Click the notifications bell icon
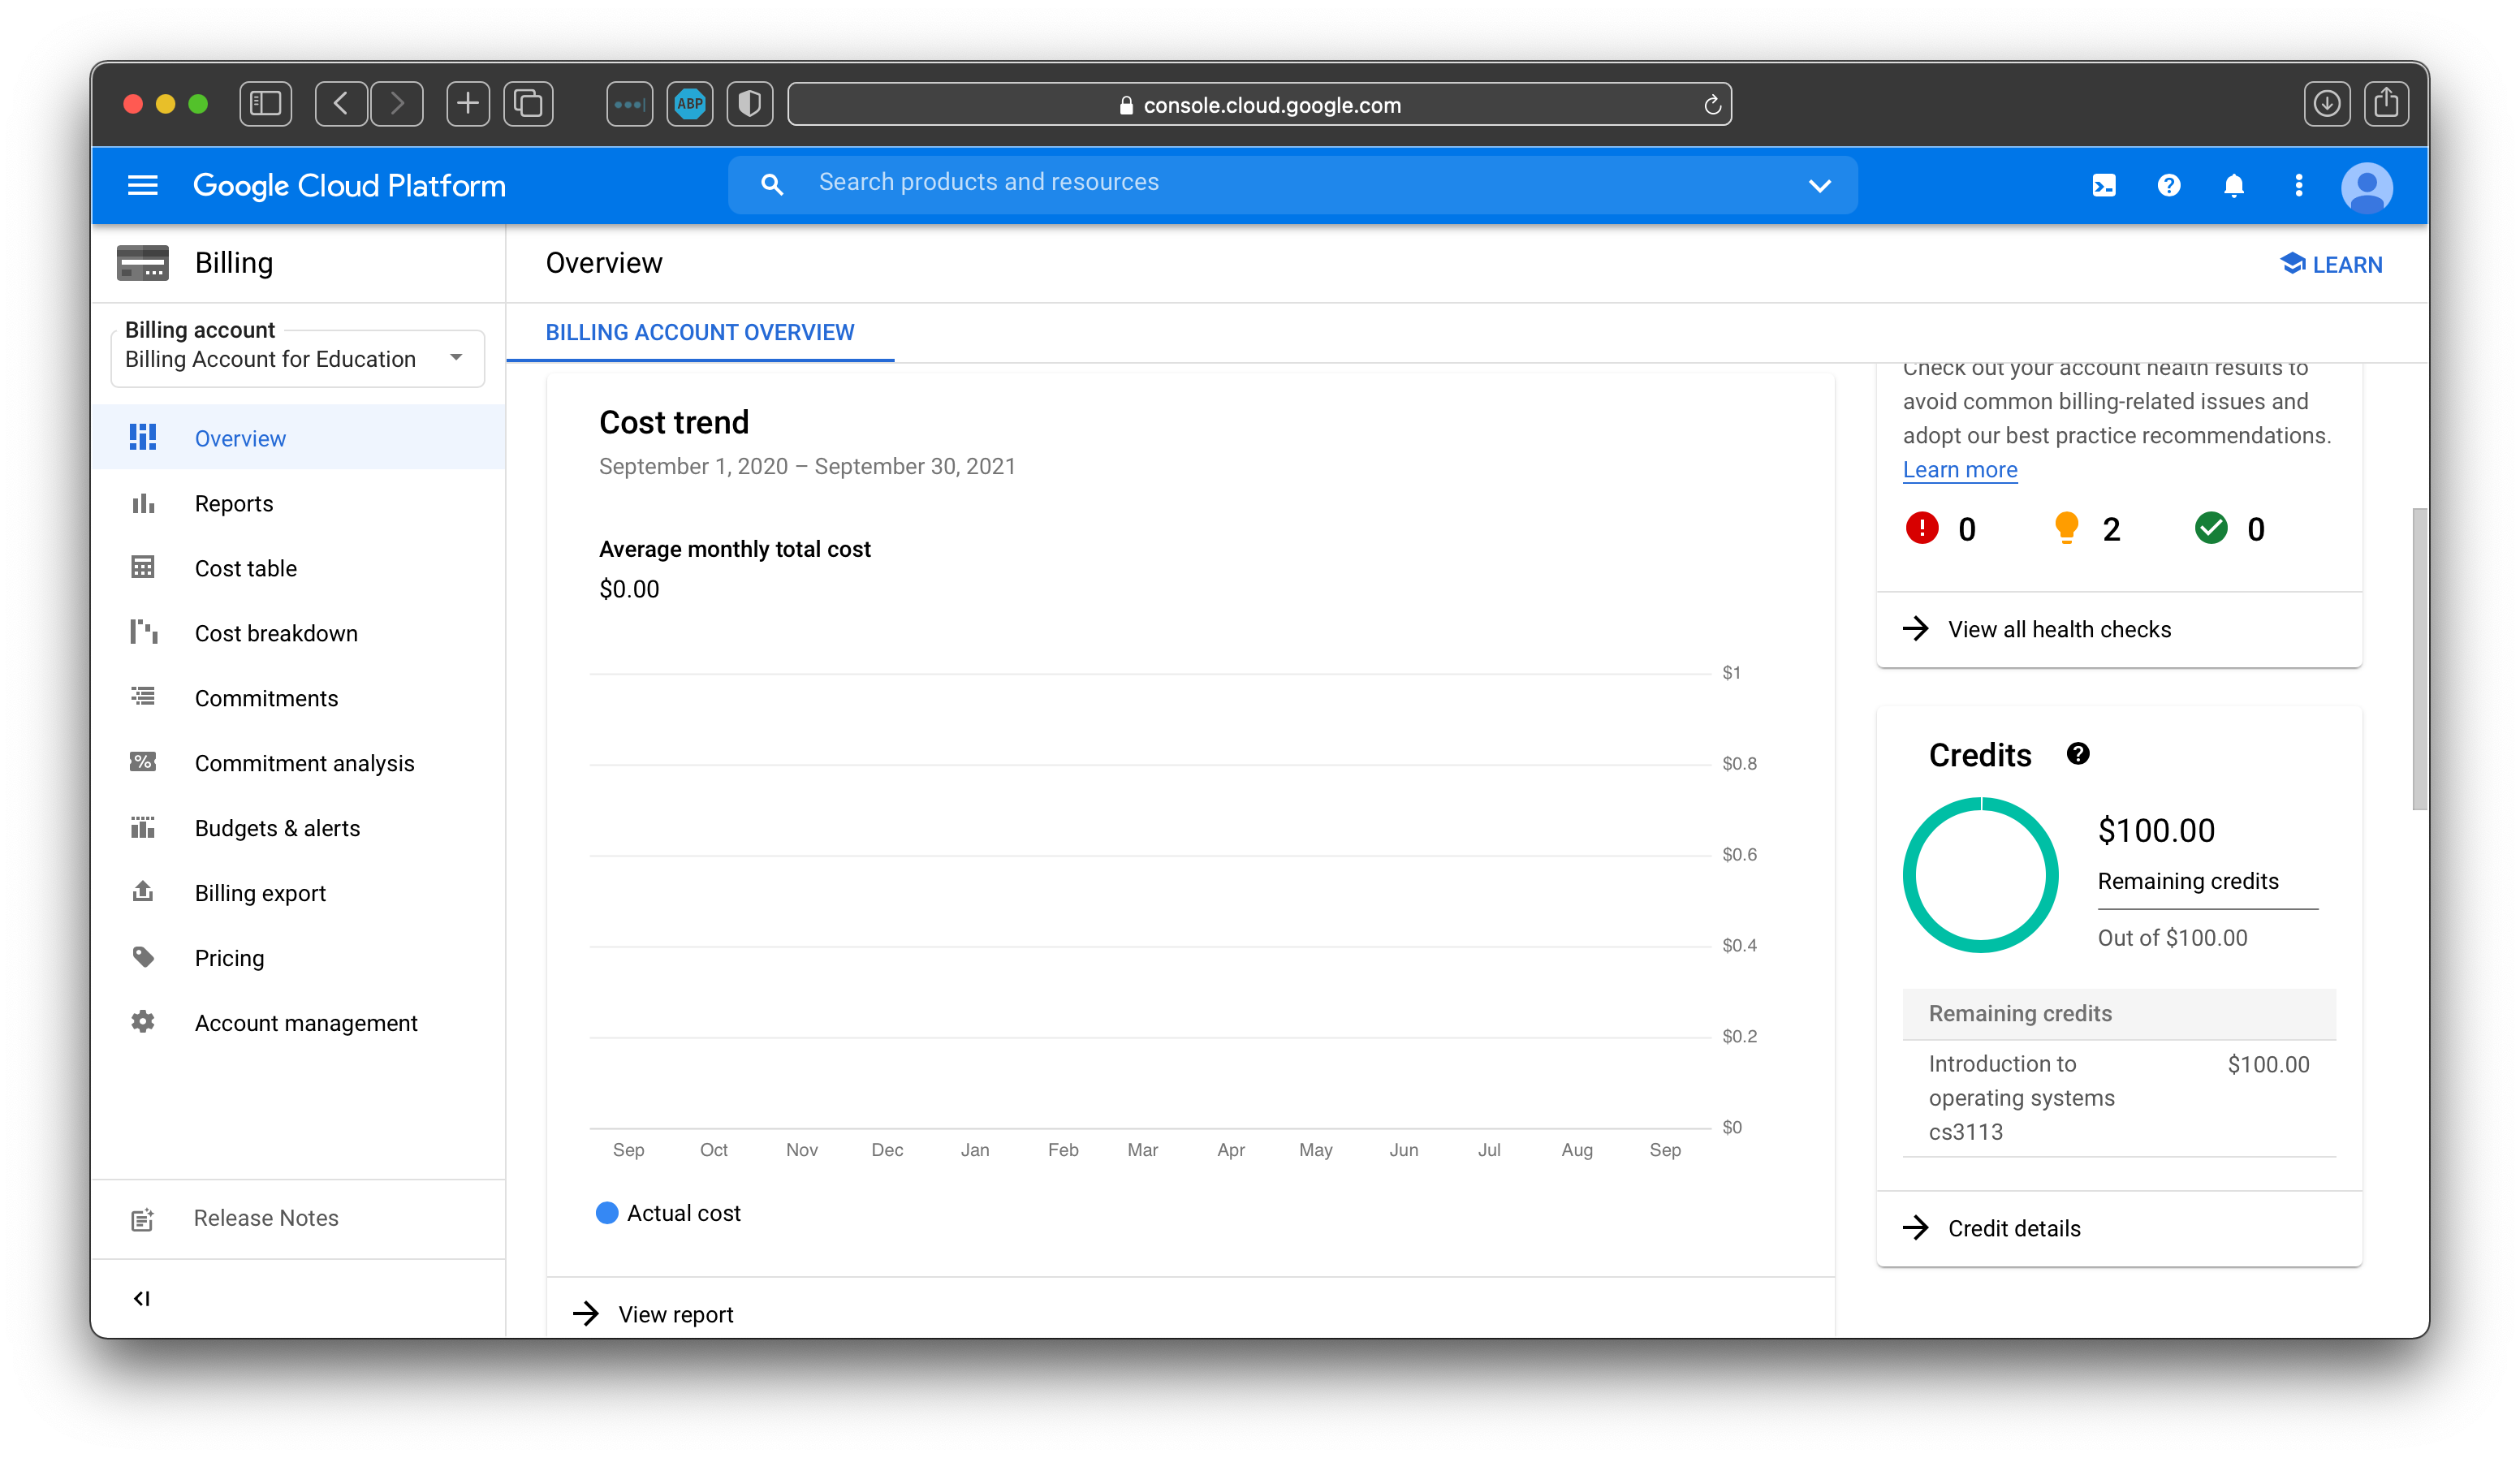Screen dimensions: 2520x1458 (2233, 186)
